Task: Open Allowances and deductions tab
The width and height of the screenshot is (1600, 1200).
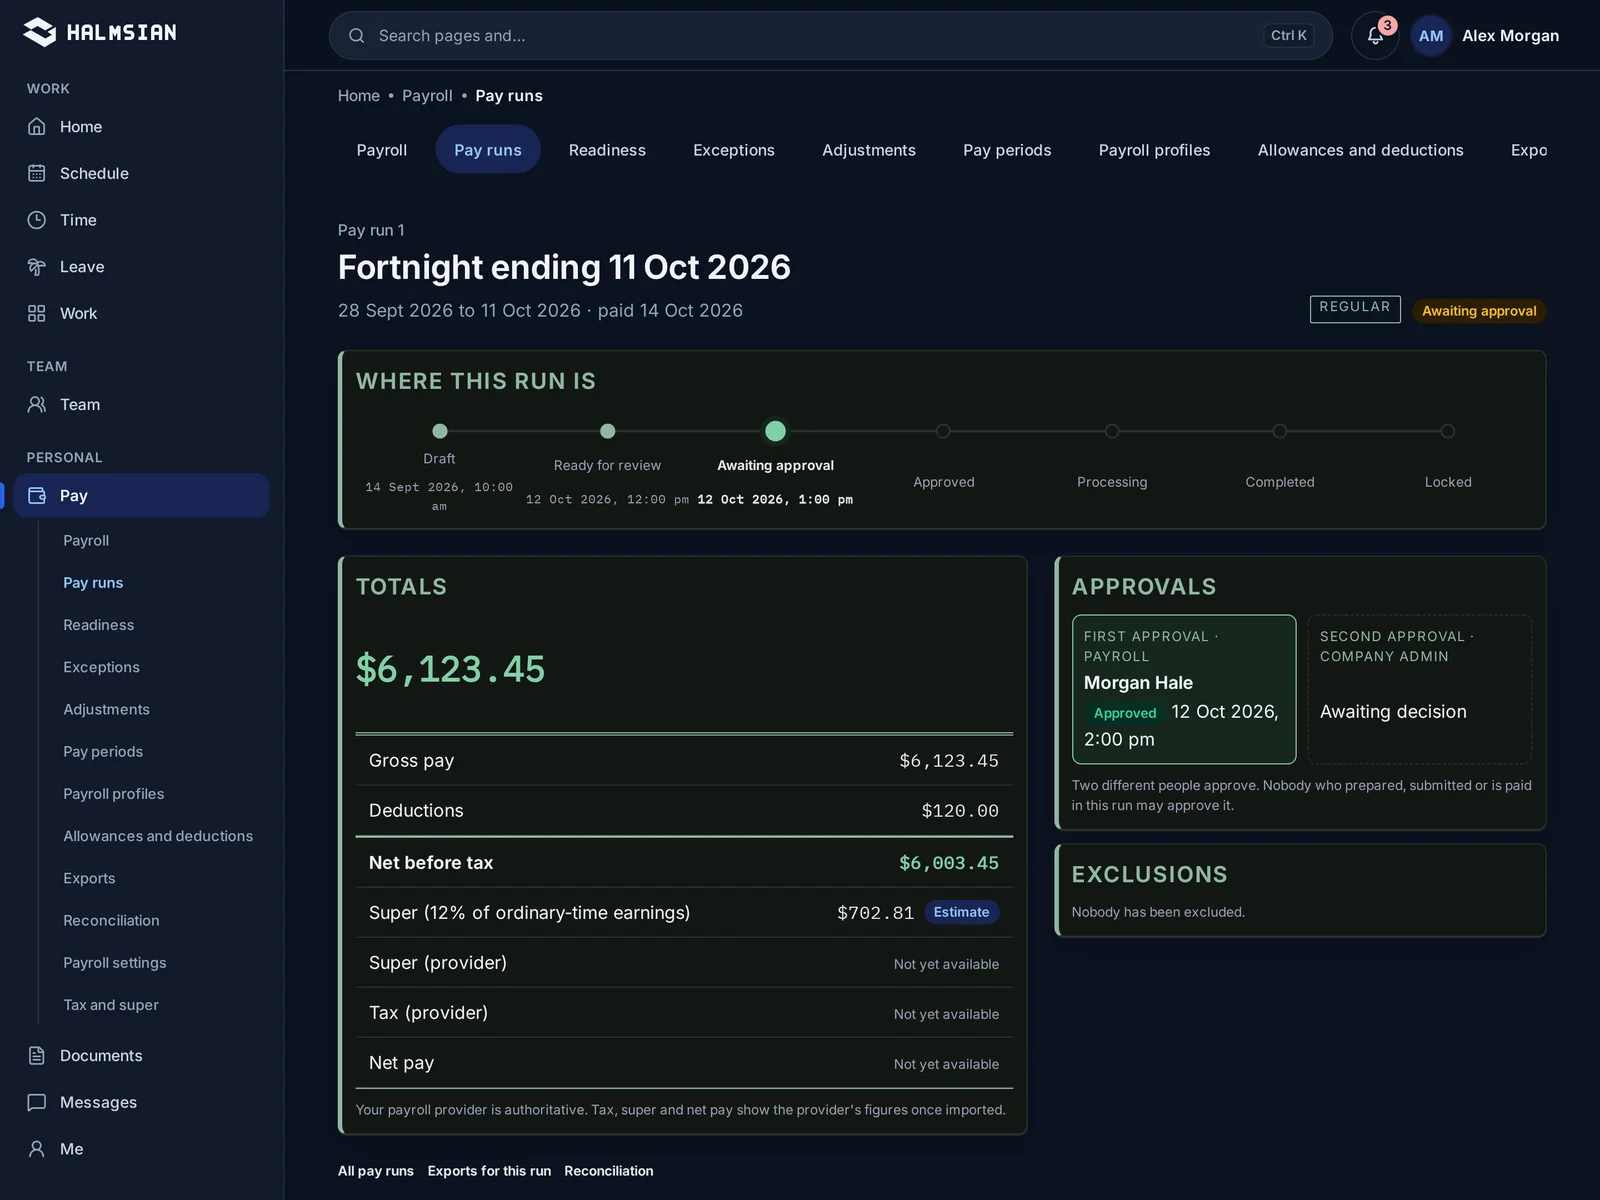Action: (1360, 150)
